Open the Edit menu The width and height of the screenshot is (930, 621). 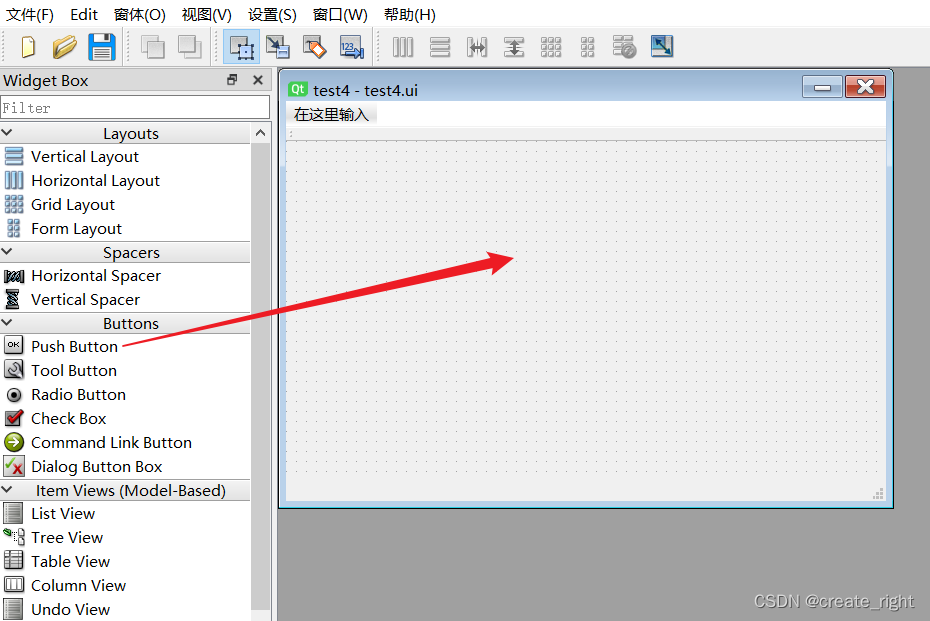[84, 14]
